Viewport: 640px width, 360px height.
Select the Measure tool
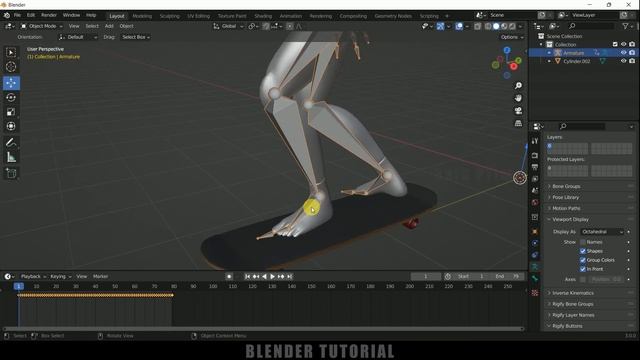[x=11, y=157]
